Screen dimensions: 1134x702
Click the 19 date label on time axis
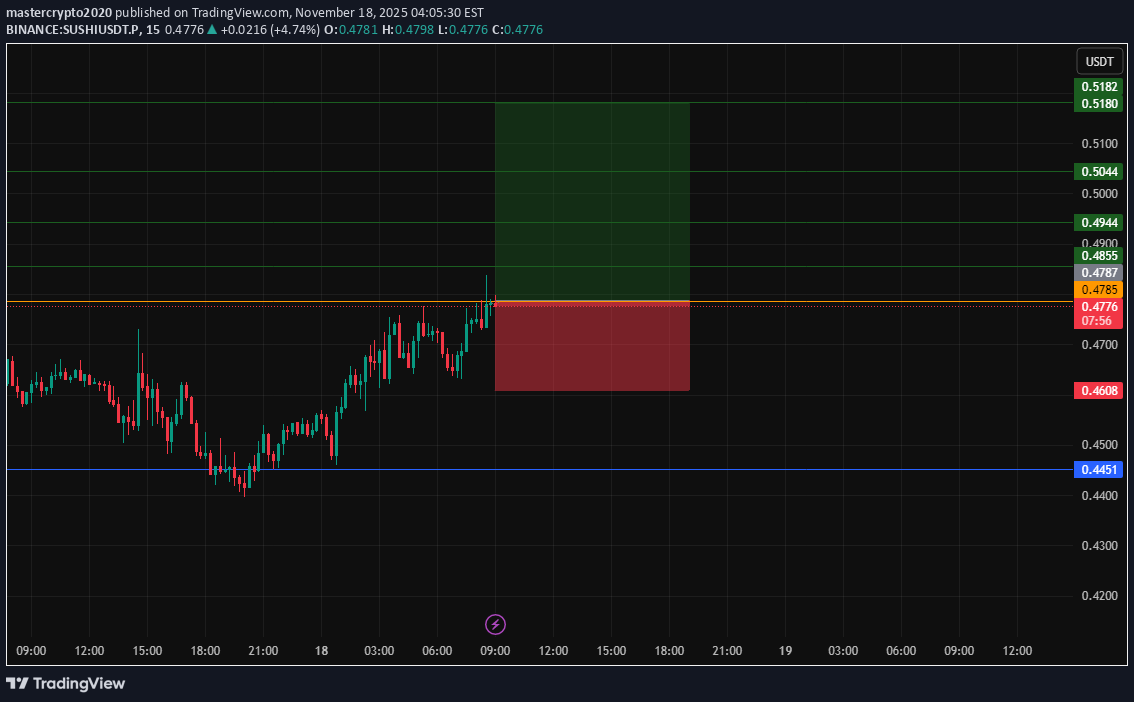(x=786, y=651)
